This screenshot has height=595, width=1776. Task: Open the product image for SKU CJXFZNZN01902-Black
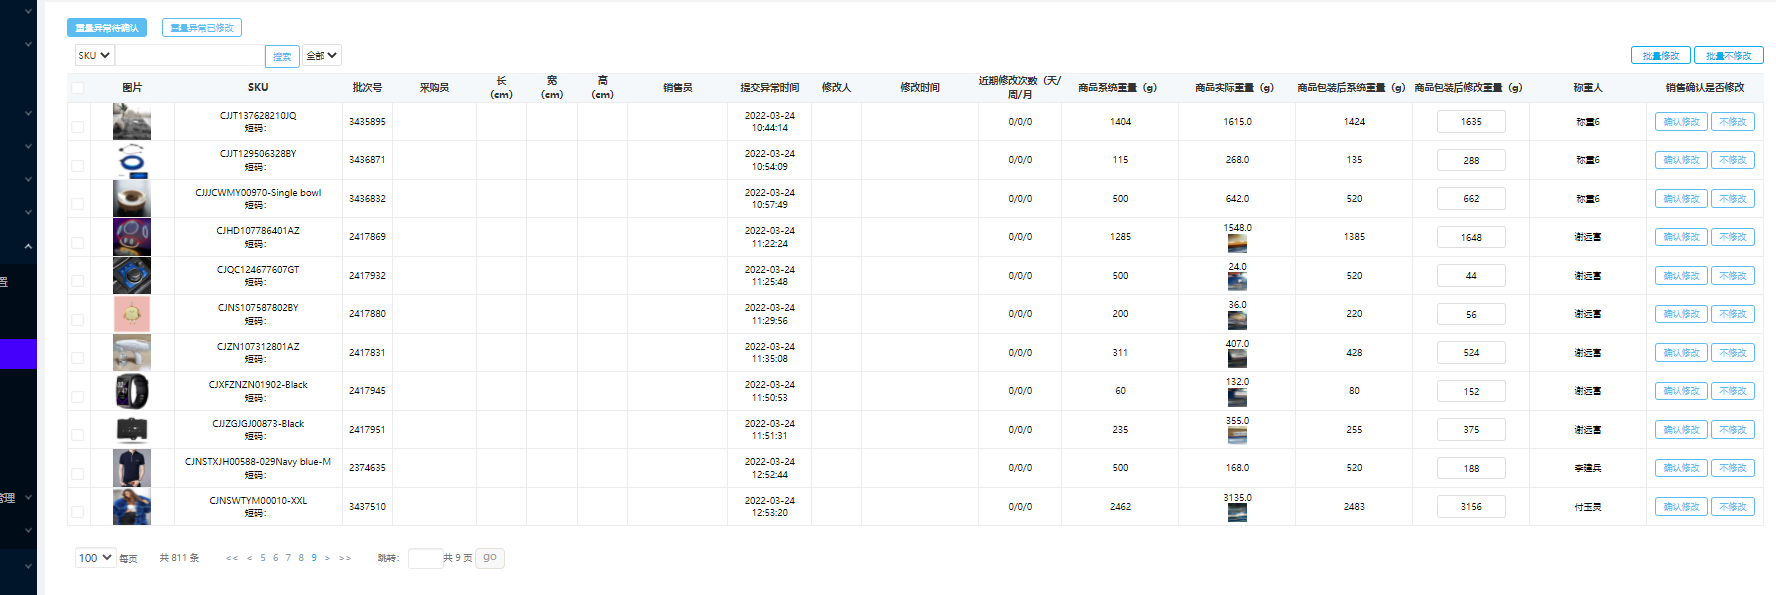132,391
